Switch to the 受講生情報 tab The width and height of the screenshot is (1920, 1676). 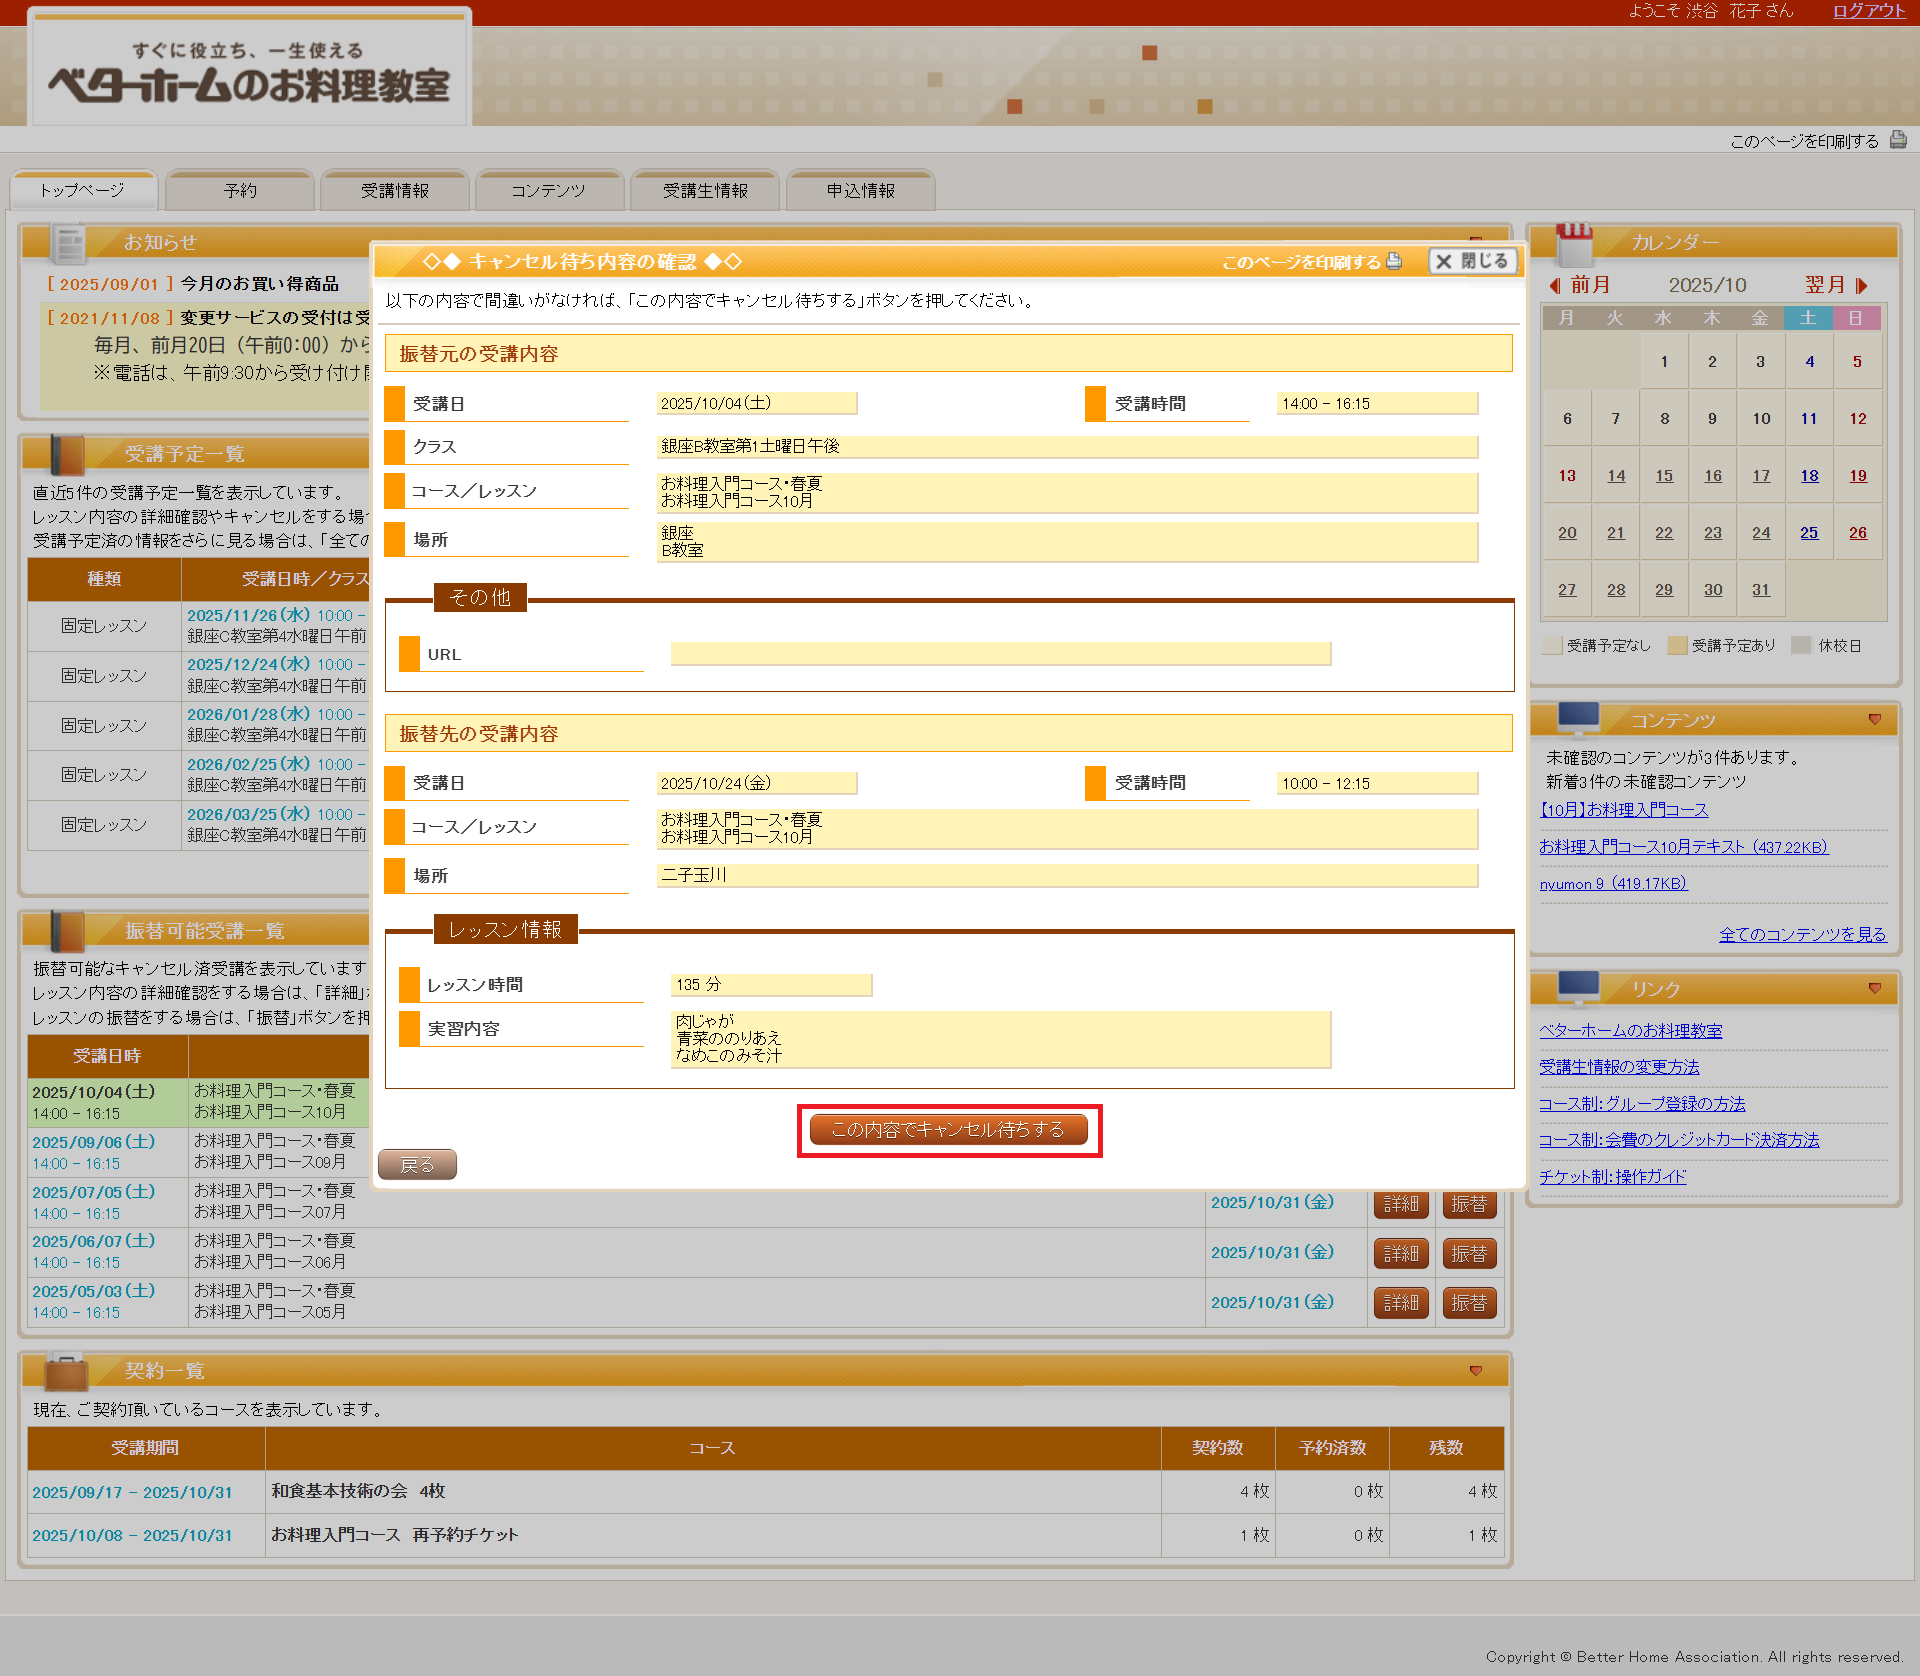705,191
